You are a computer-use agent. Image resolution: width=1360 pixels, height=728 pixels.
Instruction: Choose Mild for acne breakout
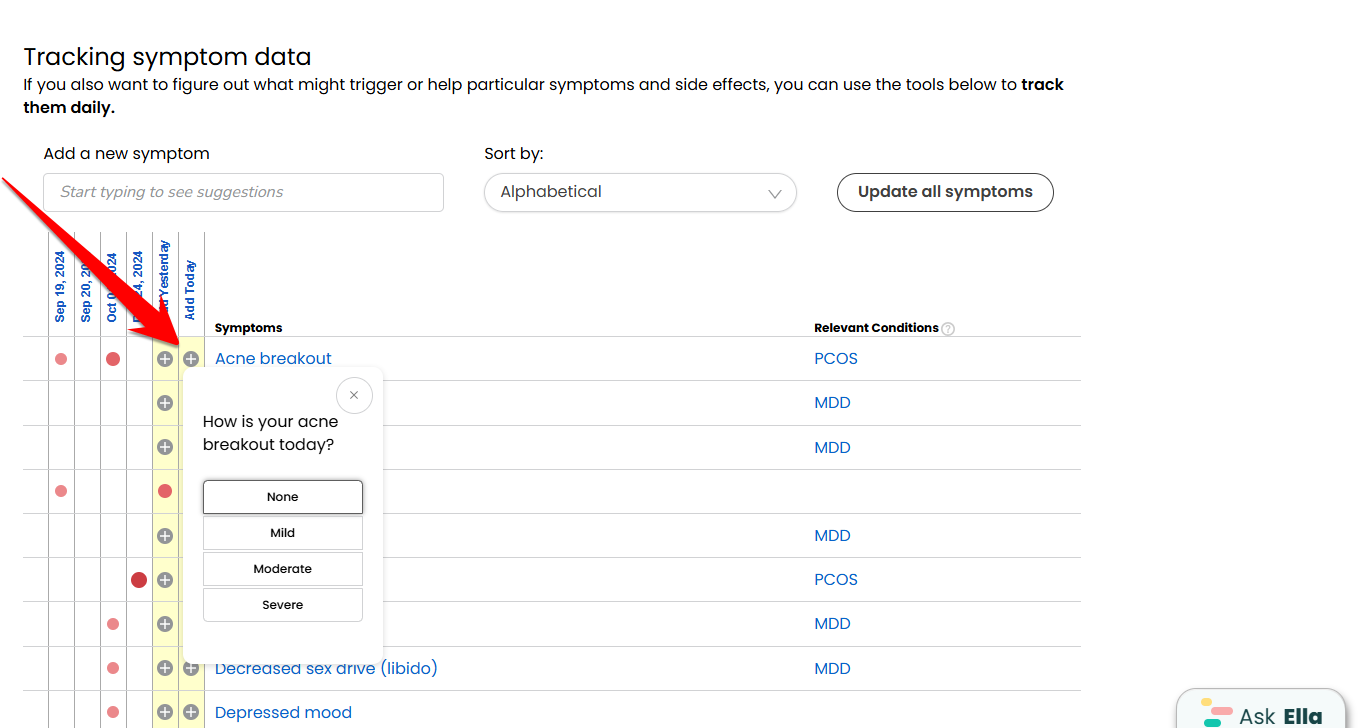[x=283, y=533]
